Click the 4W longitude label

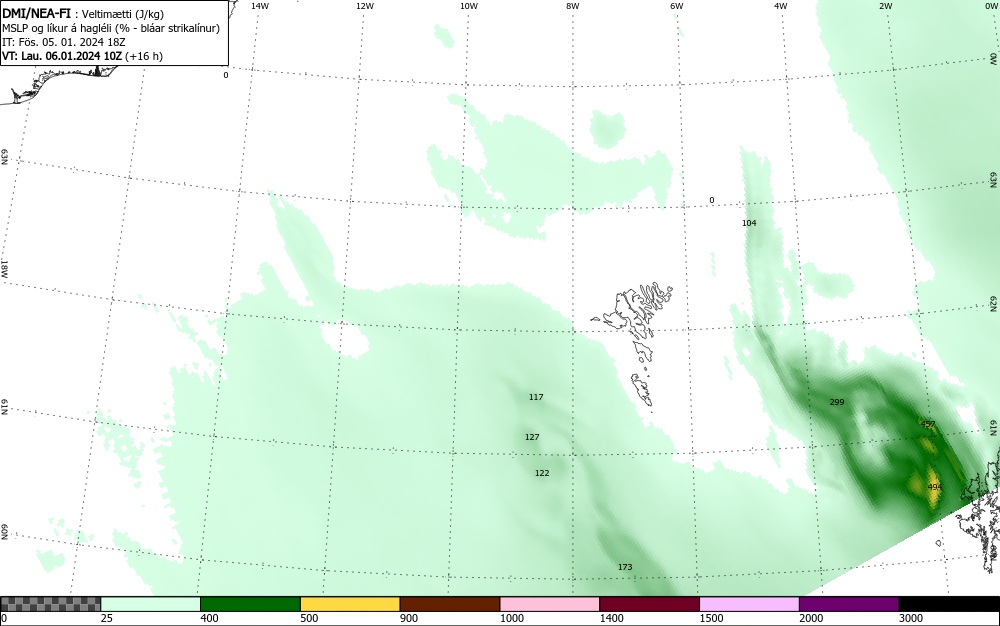click(781, 6)
